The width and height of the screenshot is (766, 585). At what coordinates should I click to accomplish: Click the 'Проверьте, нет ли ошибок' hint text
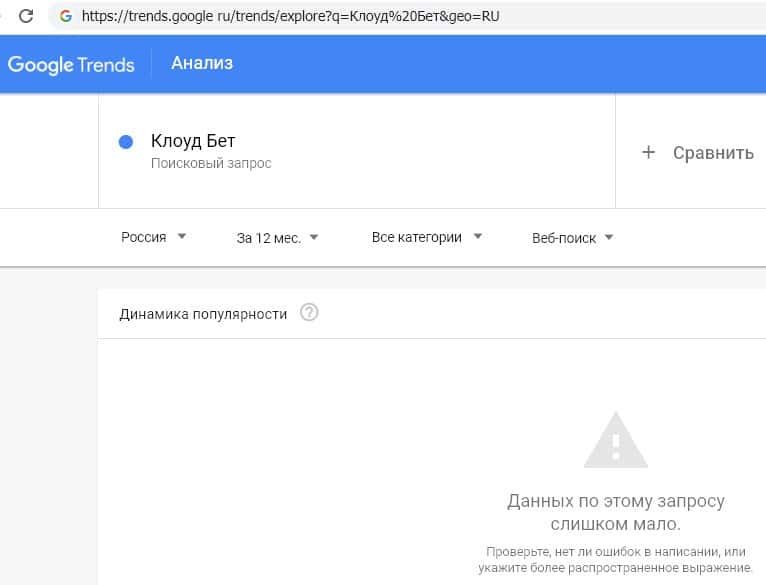tap(615, 559)
